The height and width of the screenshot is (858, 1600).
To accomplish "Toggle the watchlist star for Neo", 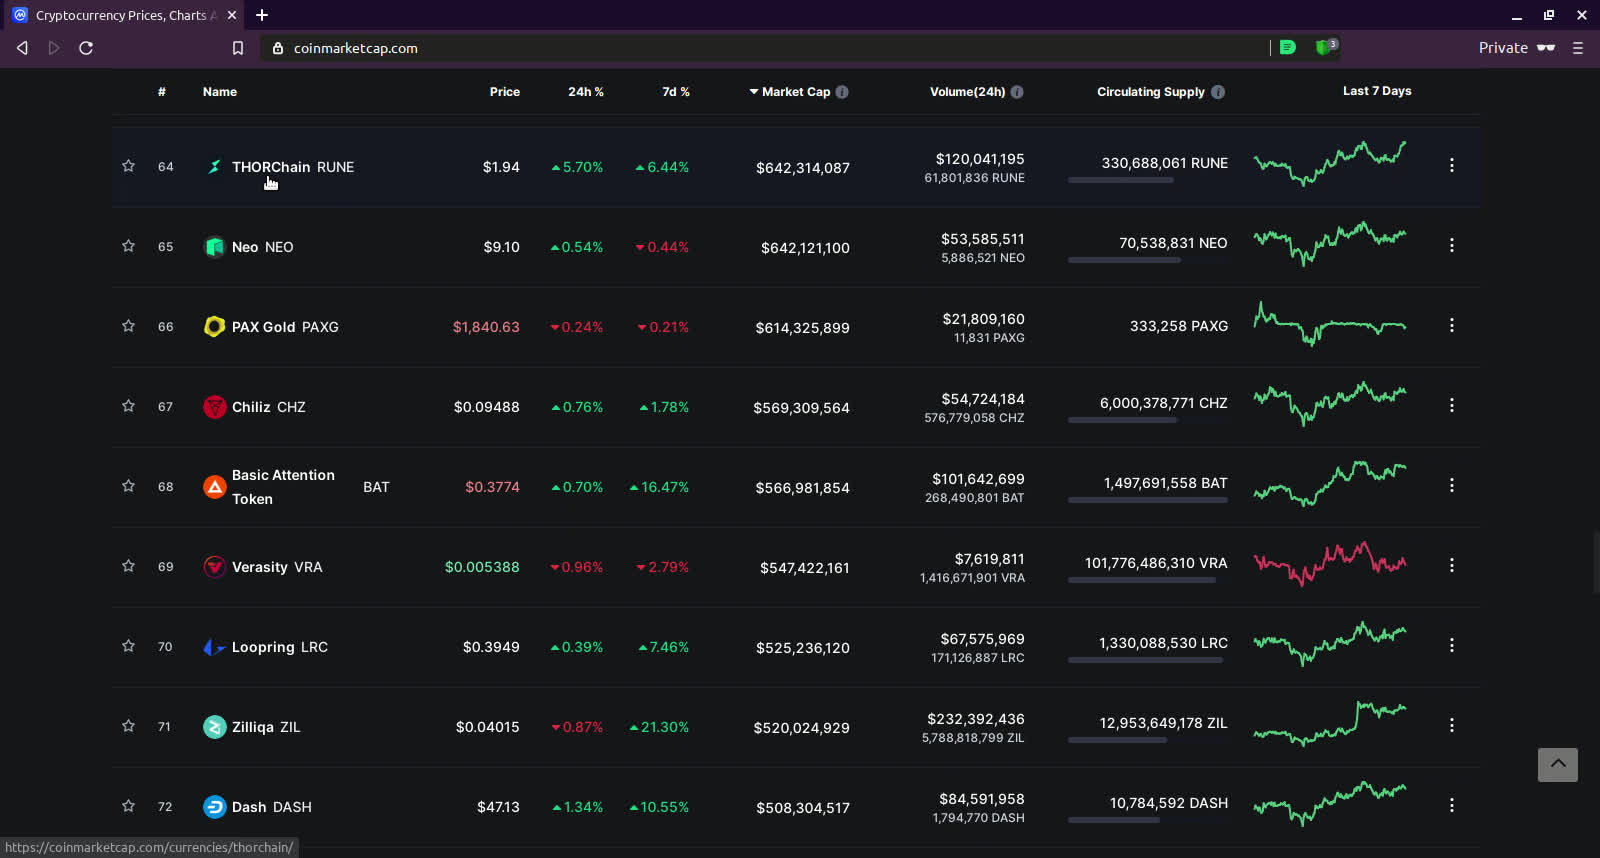I will pos(128,246).
